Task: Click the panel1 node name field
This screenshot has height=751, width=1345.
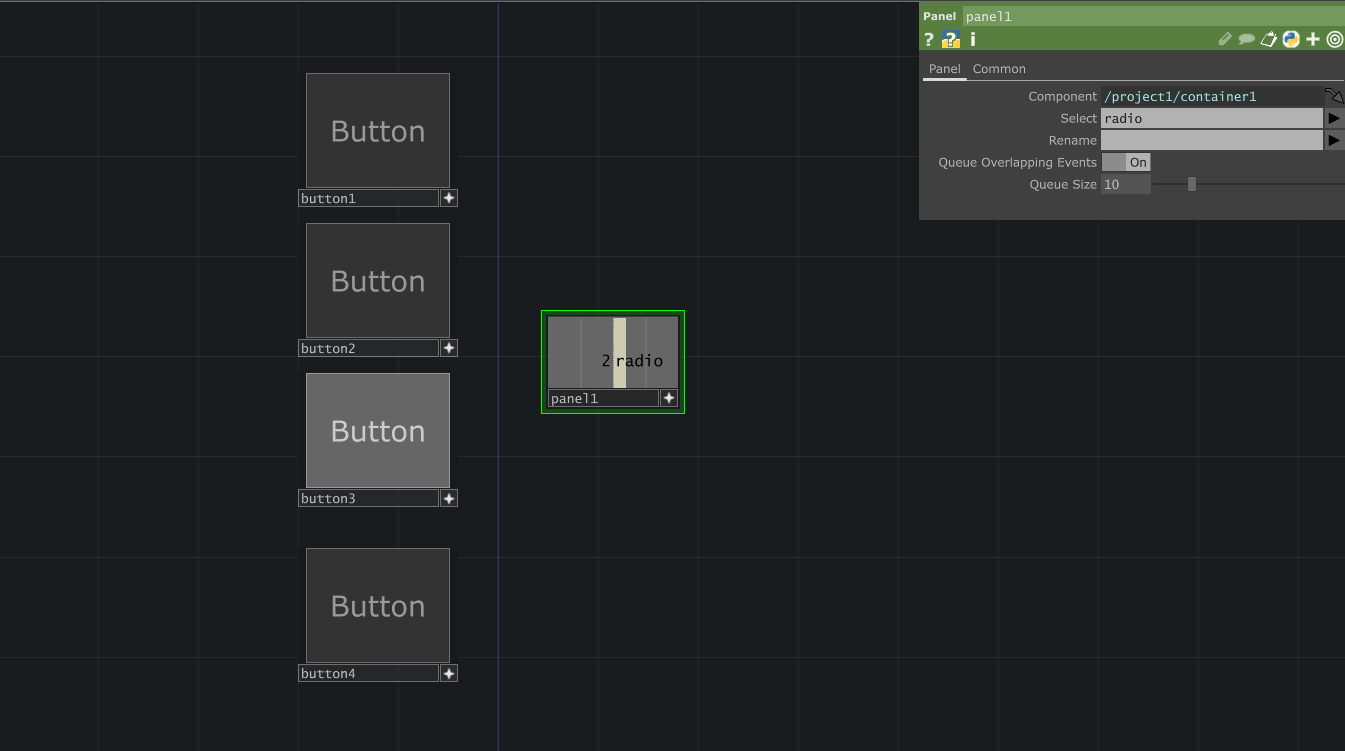Action: [592, 398]
